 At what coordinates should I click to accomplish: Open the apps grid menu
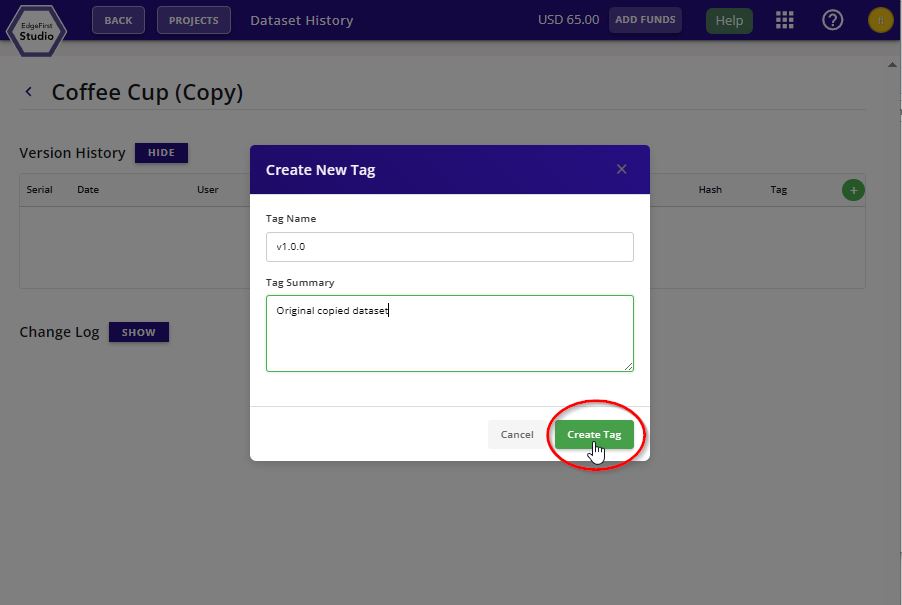[784, 19]
